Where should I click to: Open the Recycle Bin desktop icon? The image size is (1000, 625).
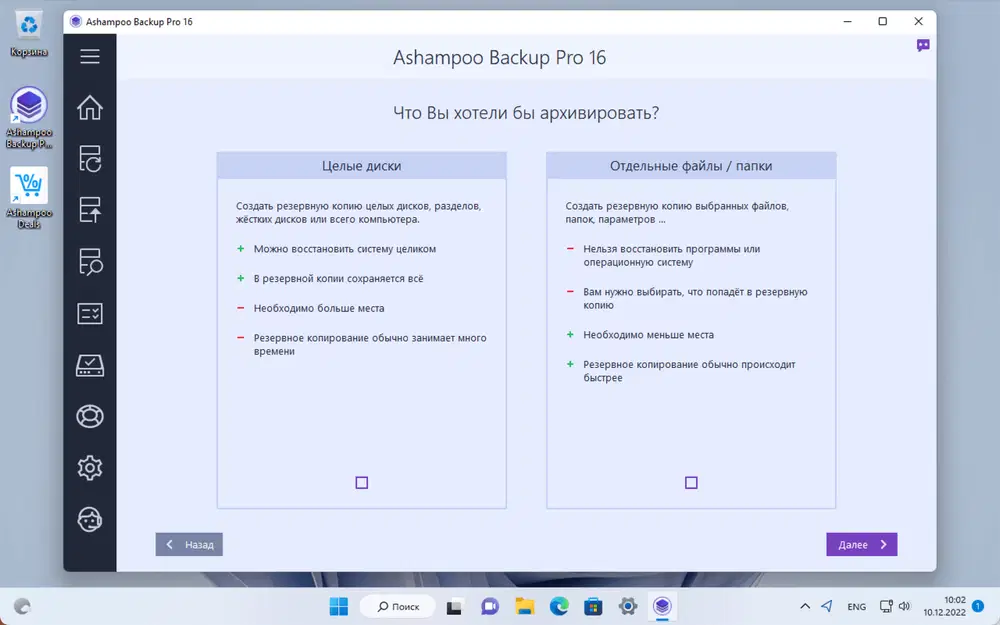(29, 34)
